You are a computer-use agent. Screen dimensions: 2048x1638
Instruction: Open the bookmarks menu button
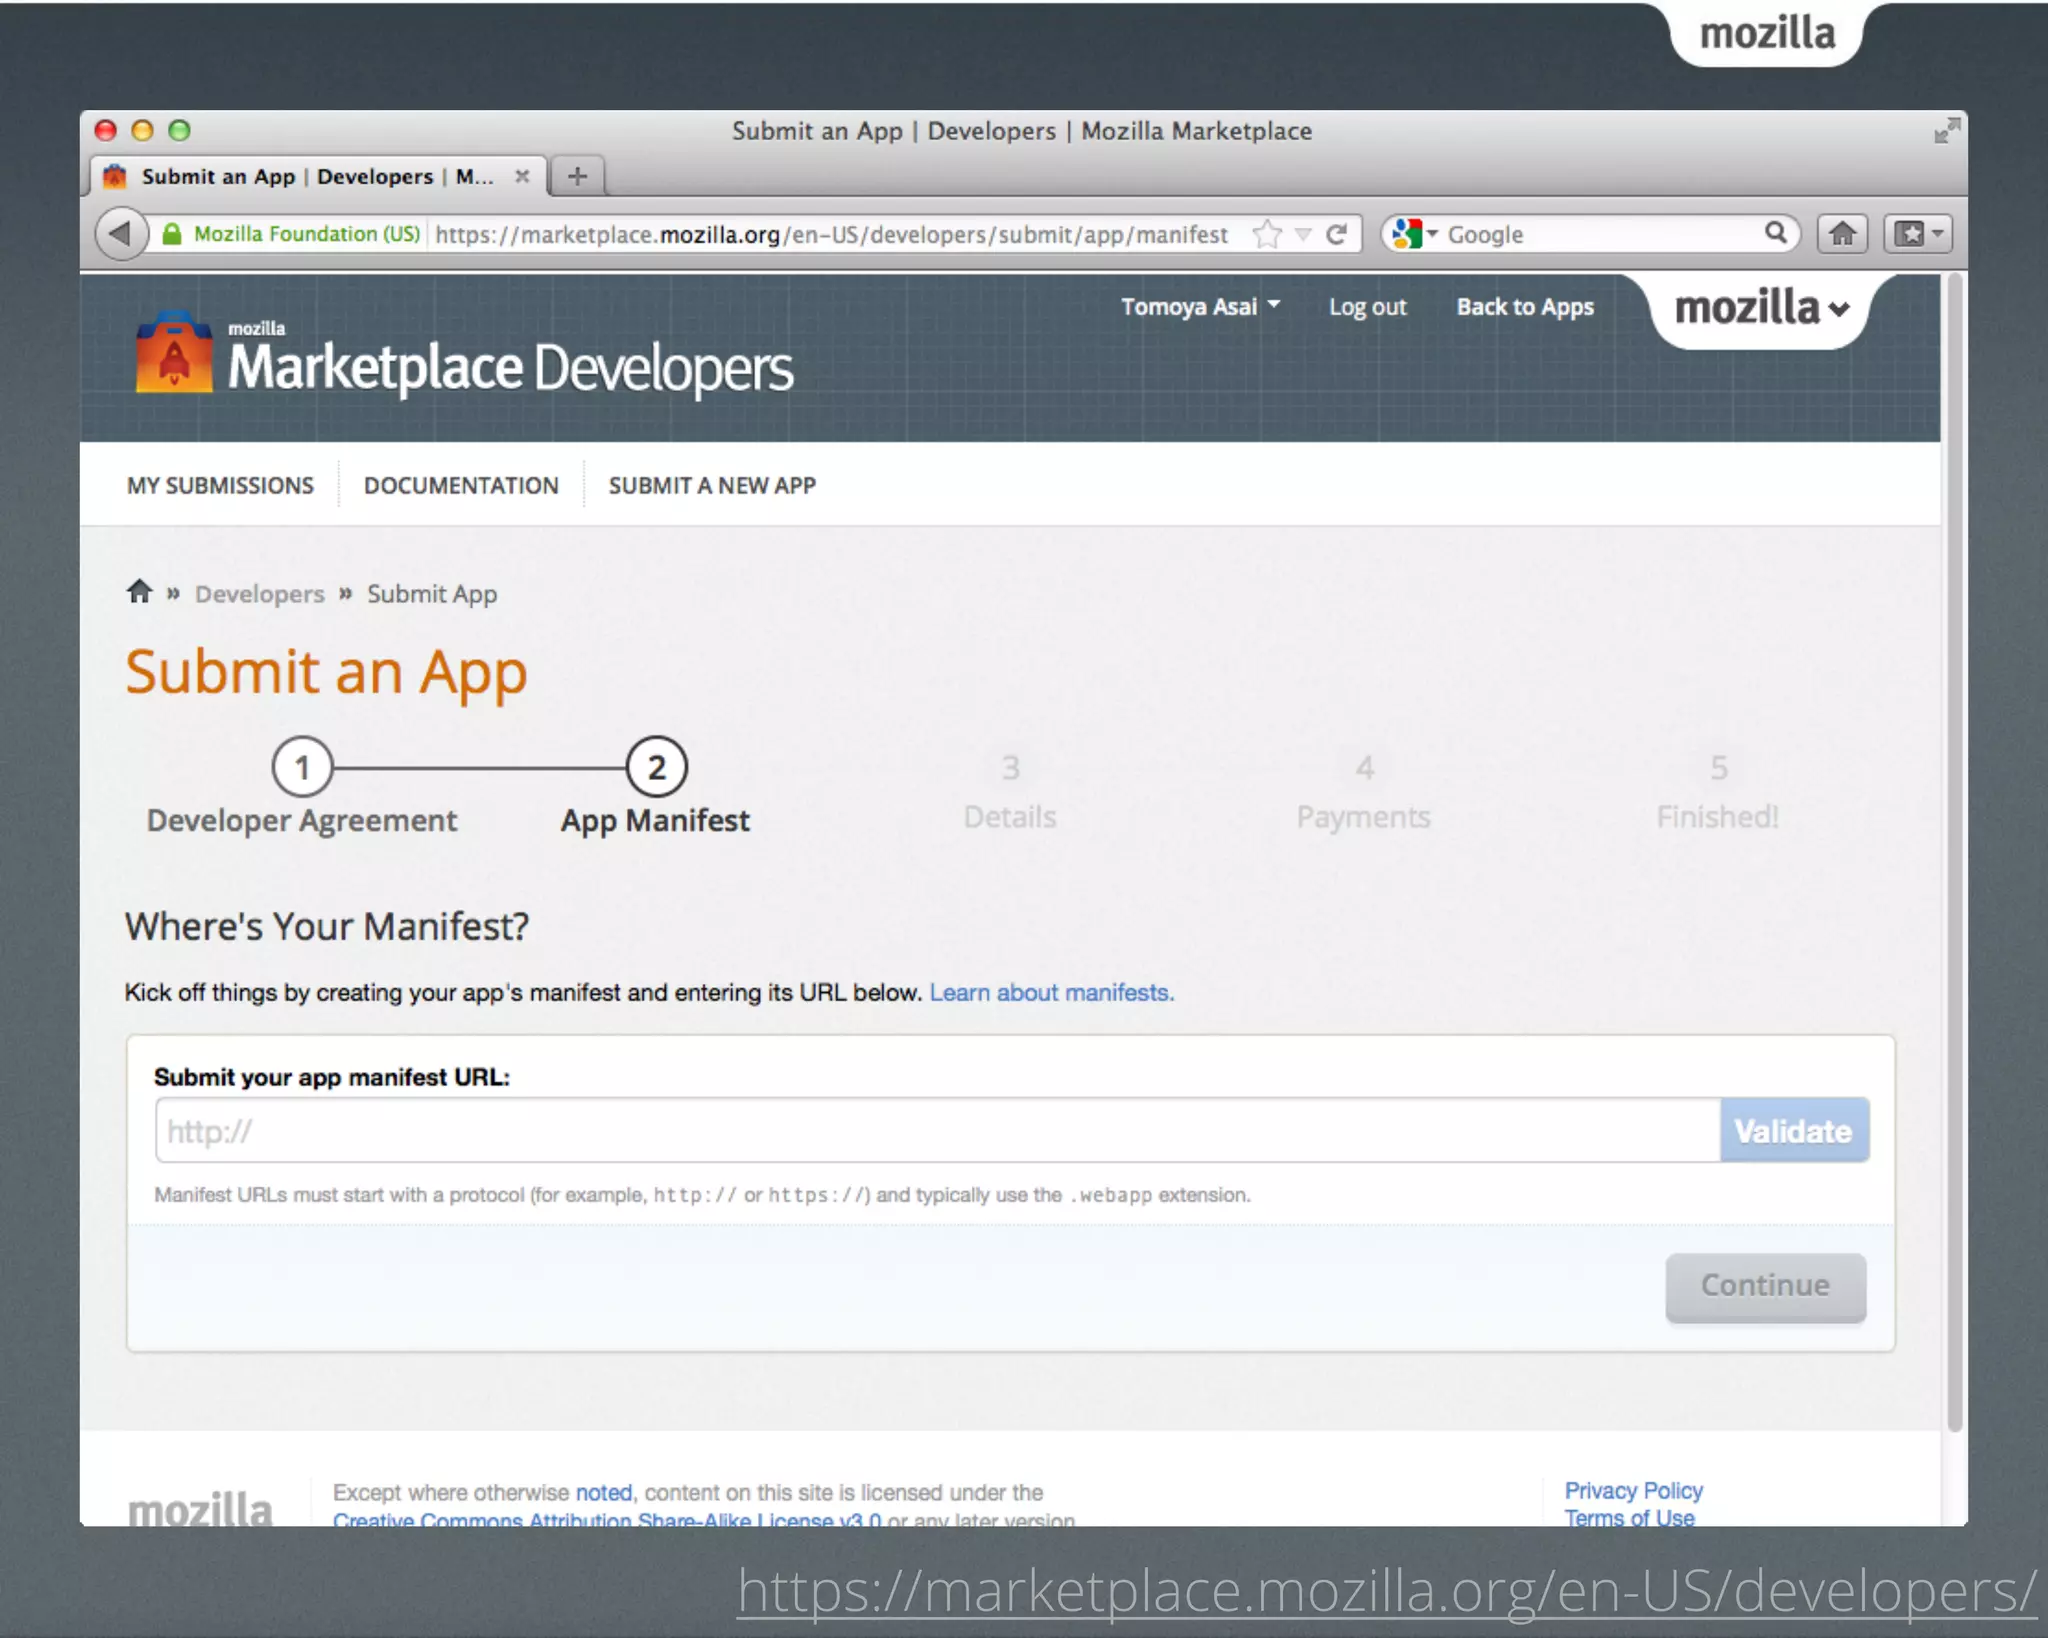click(x=1918, y=234)
